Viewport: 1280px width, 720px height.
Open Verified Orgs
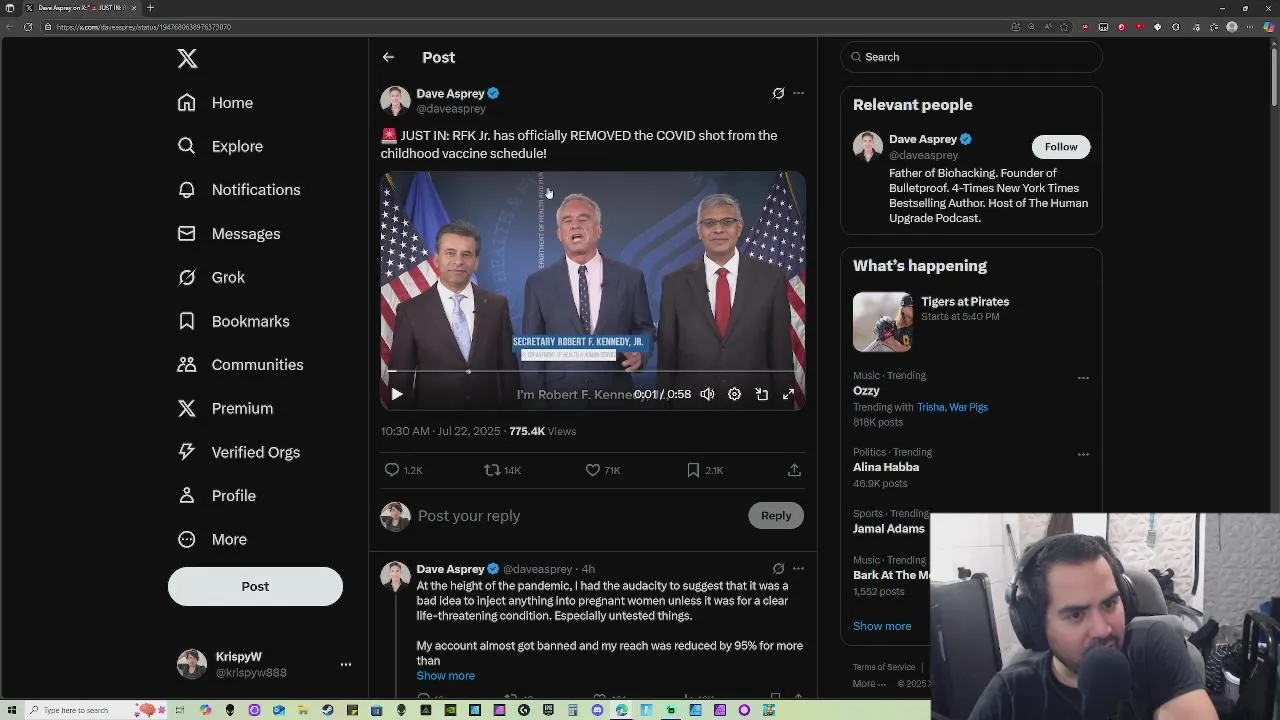(x=238, y=452)
